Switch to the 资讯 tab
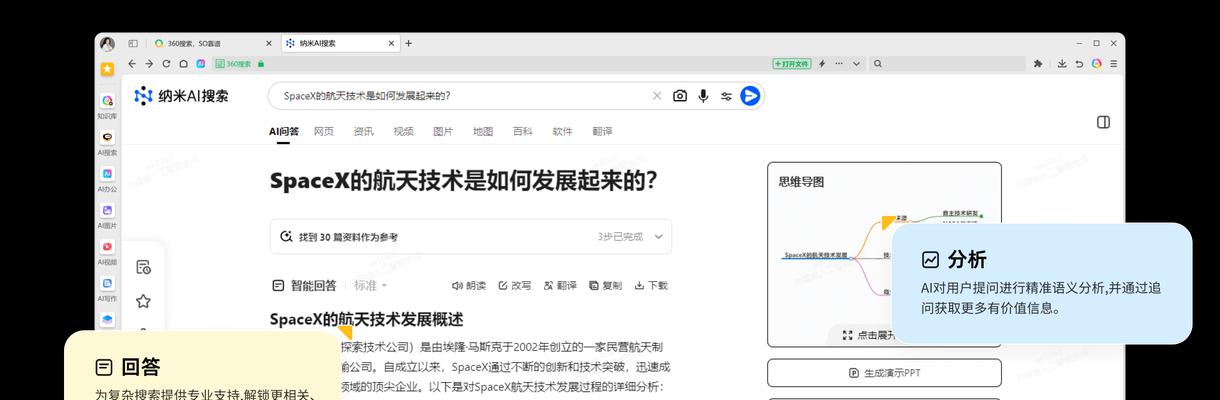1220x400 pixels. [364, 132]
